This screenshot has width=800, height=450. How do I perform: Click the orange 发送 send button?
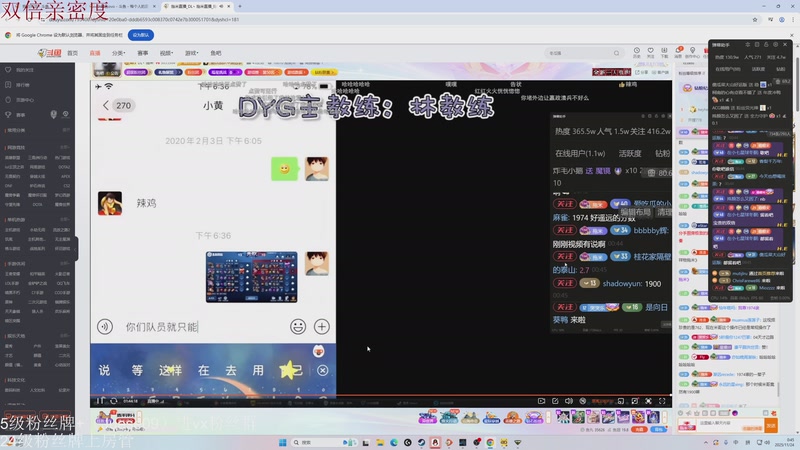[x=771, y=425]
